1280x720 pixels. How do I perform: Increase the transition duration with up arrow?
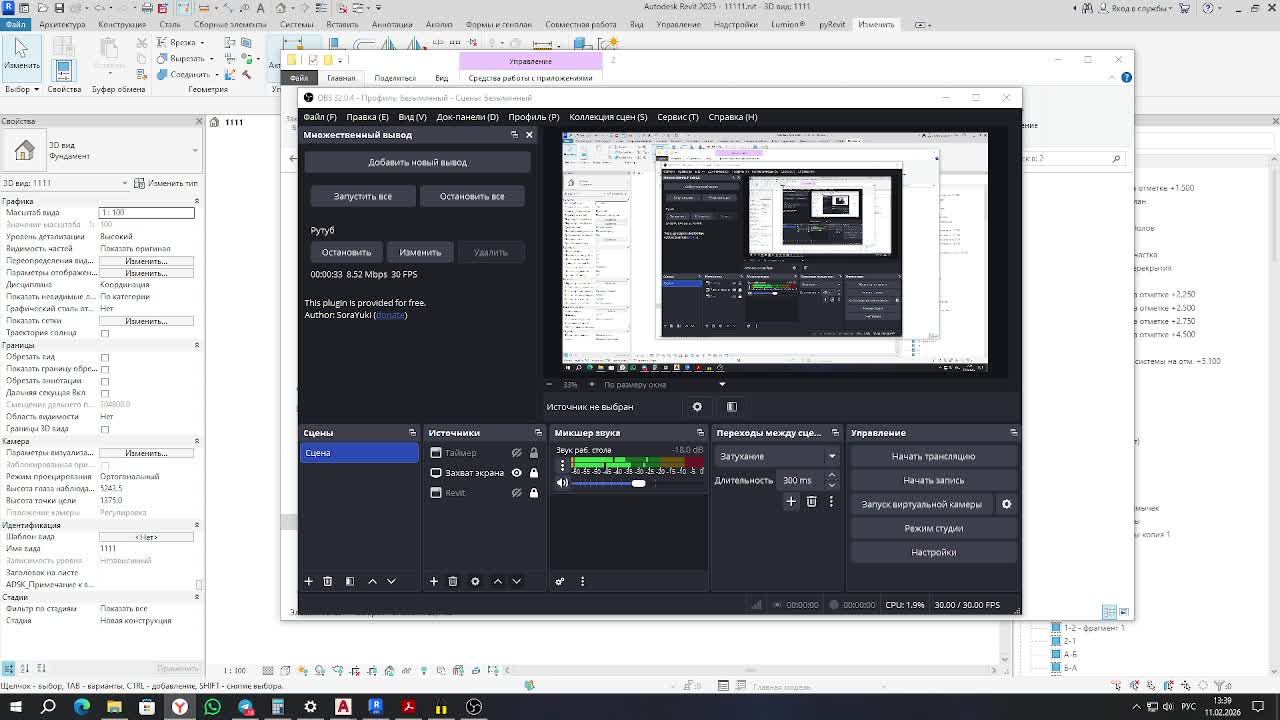coord(832,476)
